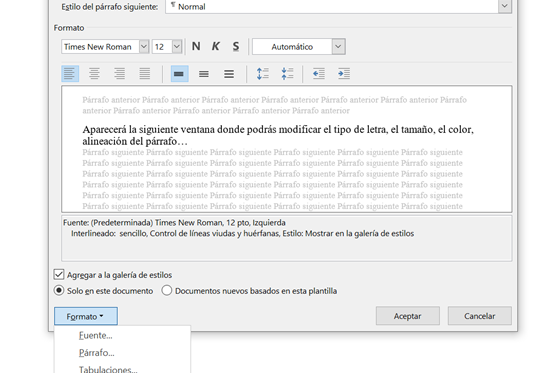Click the font size field showing 12
Image resolution: width=543 pixels, height=373 pixels.
tap(162, 46)
